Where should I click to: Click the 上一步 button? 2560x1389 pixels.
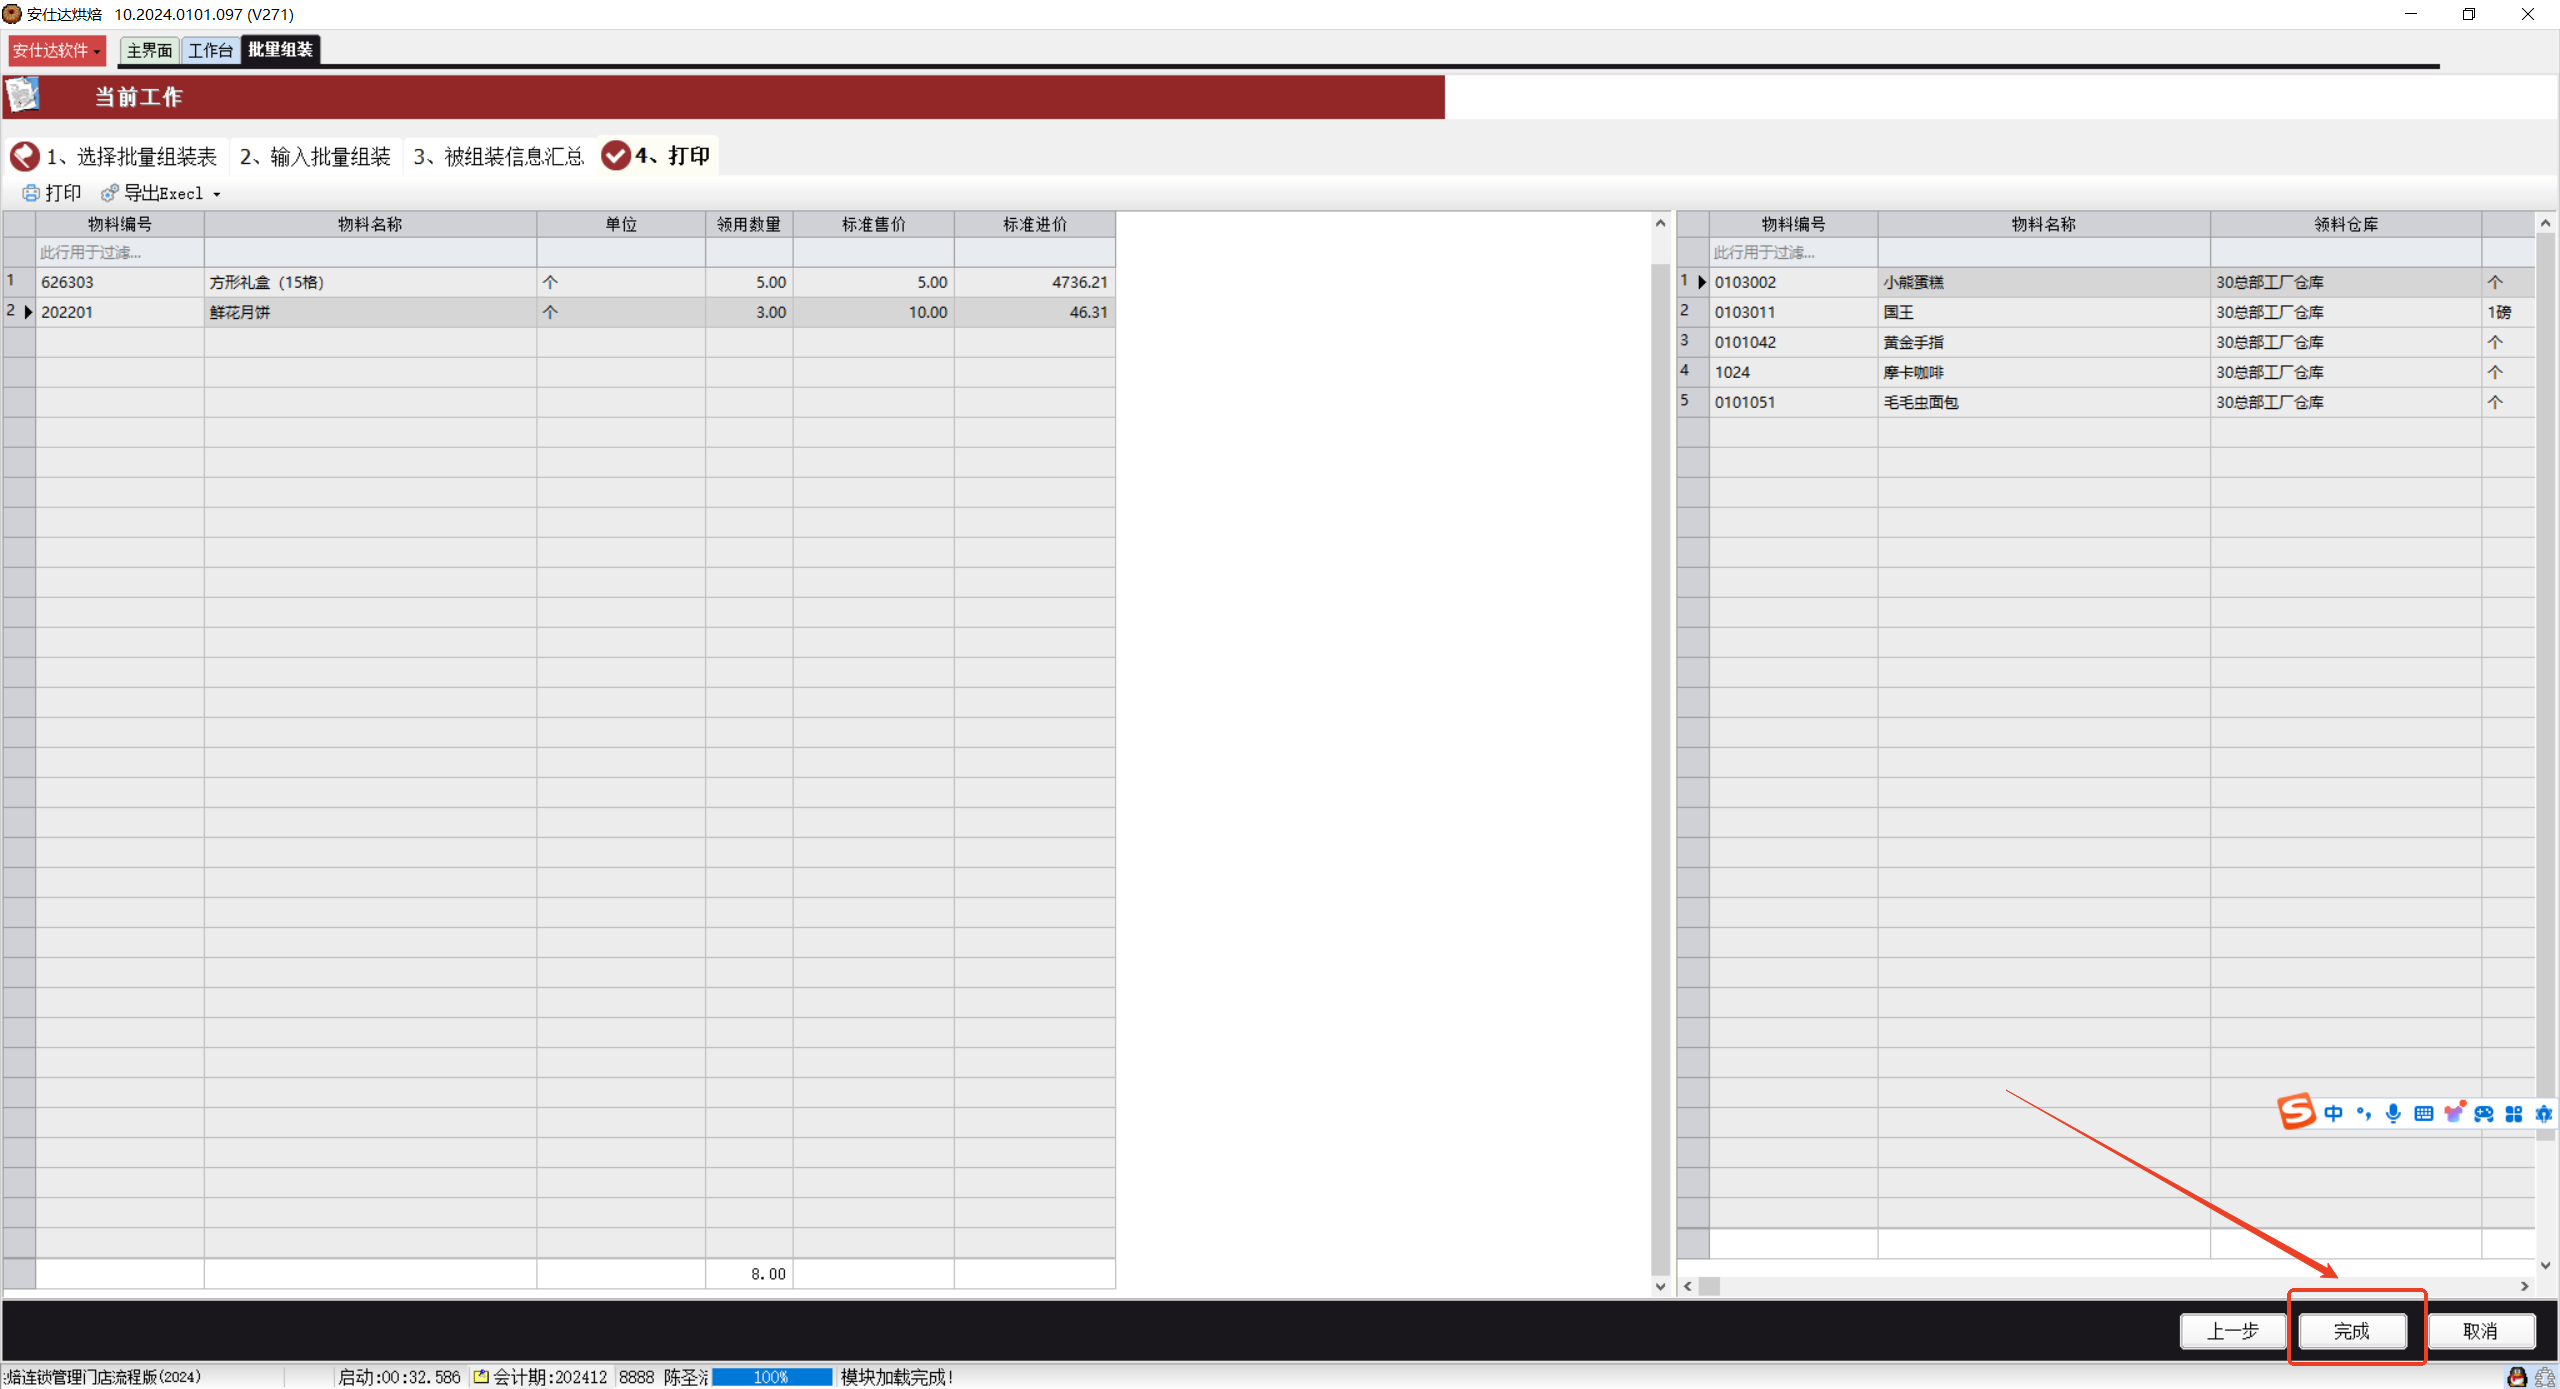click(x=2232, y=1331)
